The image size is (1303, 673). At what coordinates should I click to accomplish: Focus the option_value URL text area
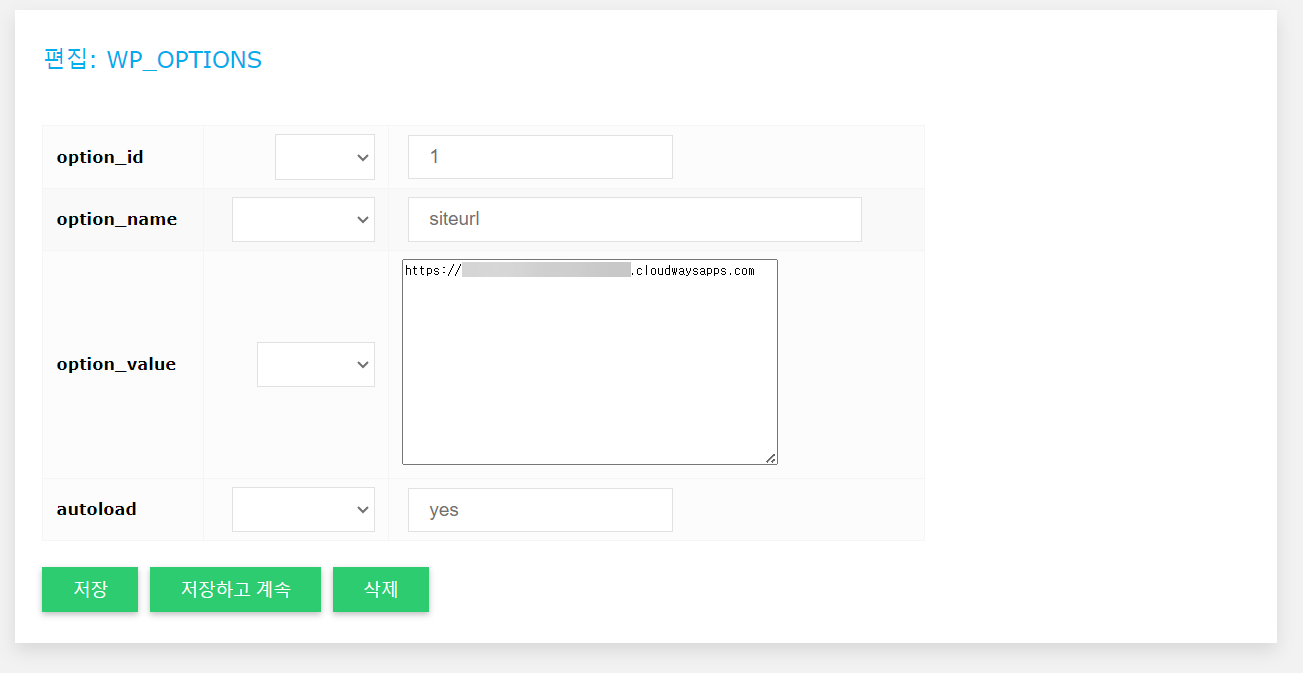[590, 362]
